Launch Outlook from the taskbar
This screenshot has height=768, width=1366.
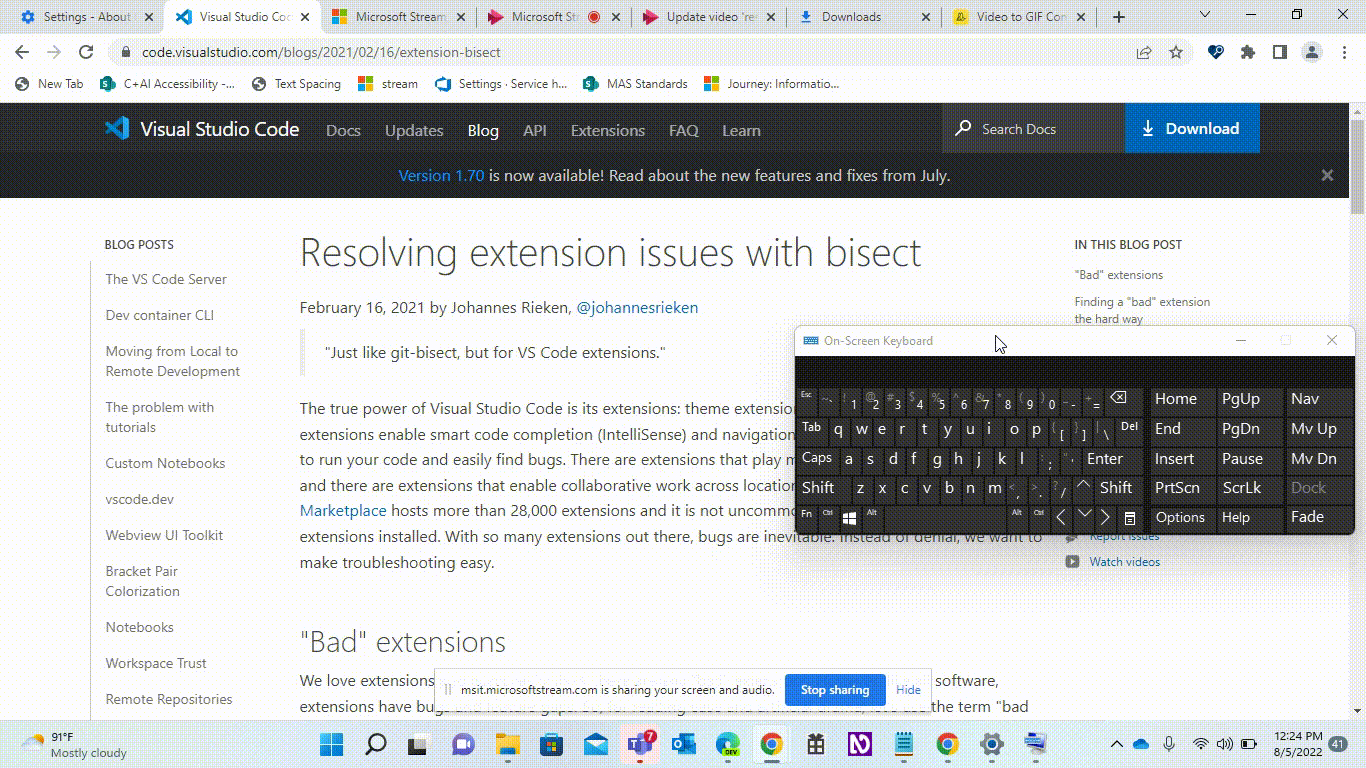click(682, 745)
